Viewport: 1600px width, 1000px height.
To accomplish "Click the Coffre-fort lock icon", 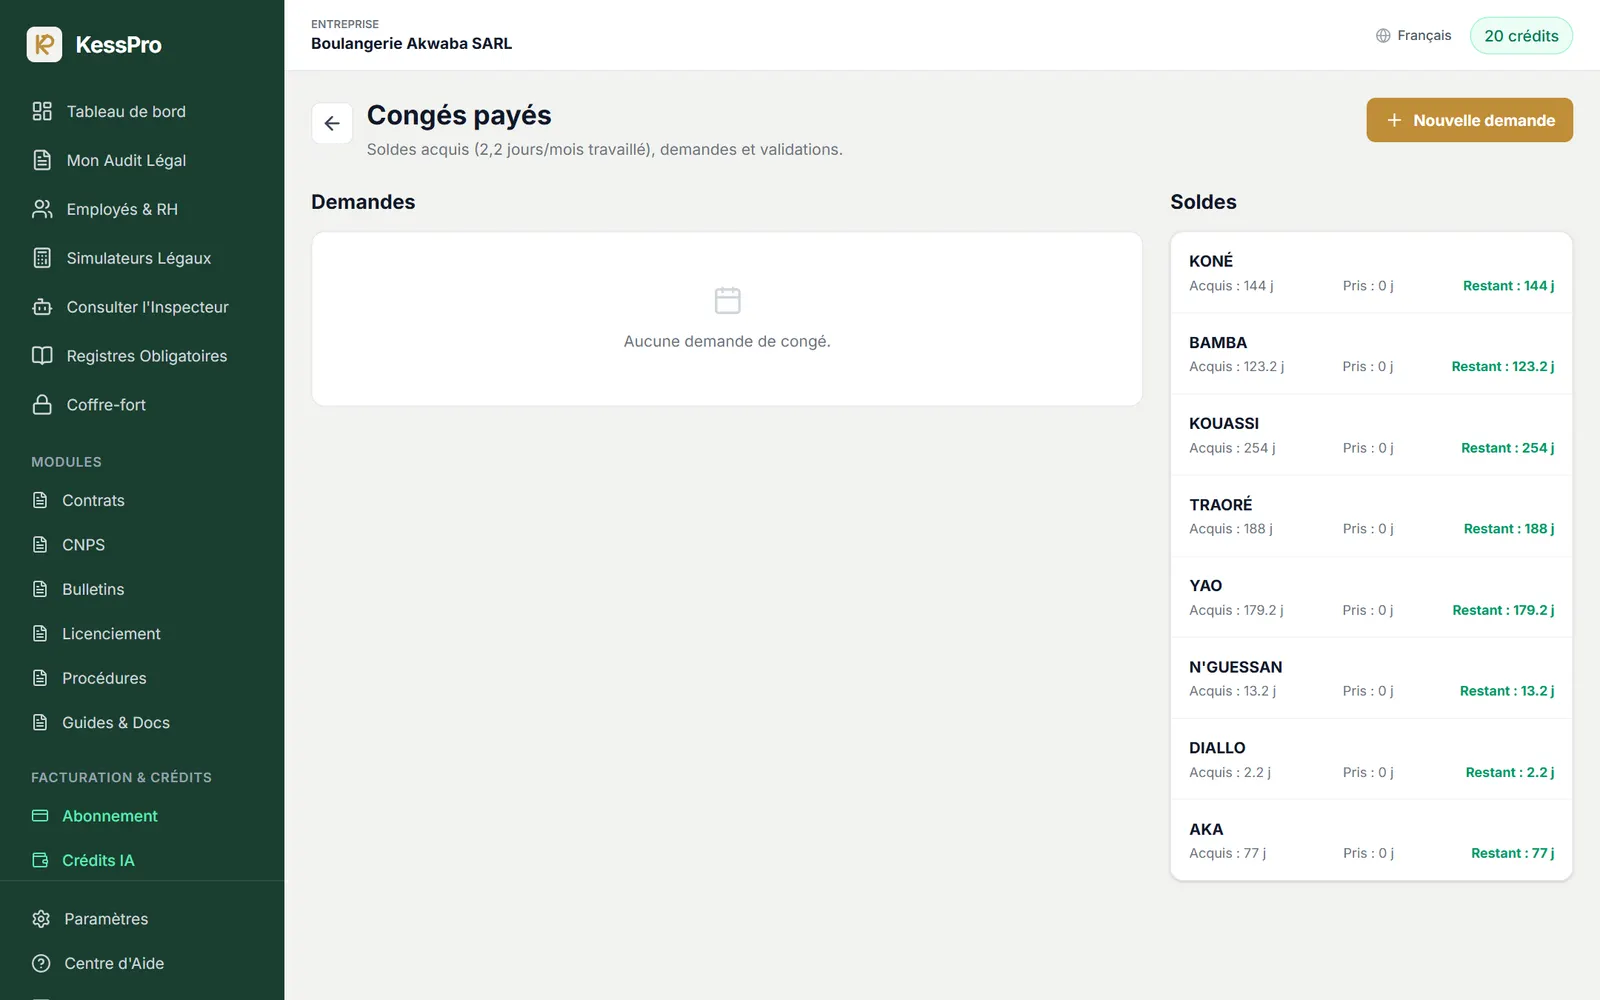I will pos(42,405).
